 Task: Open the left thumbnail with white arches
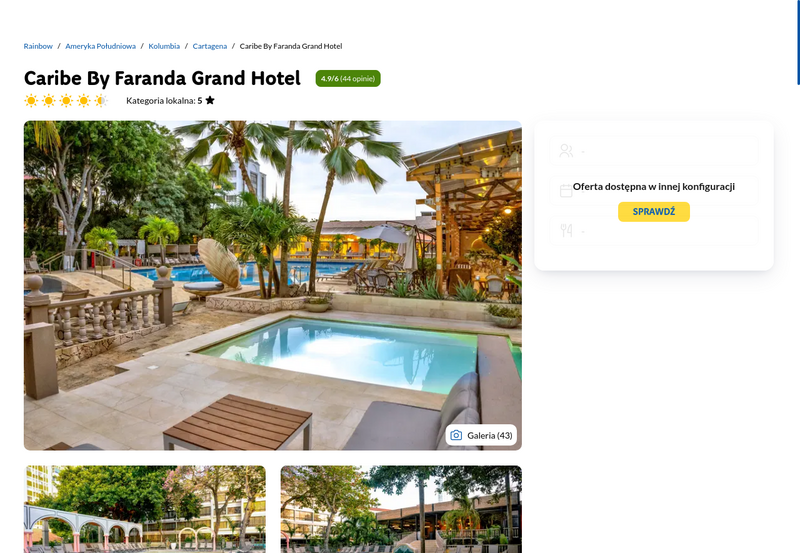(145, 509)
